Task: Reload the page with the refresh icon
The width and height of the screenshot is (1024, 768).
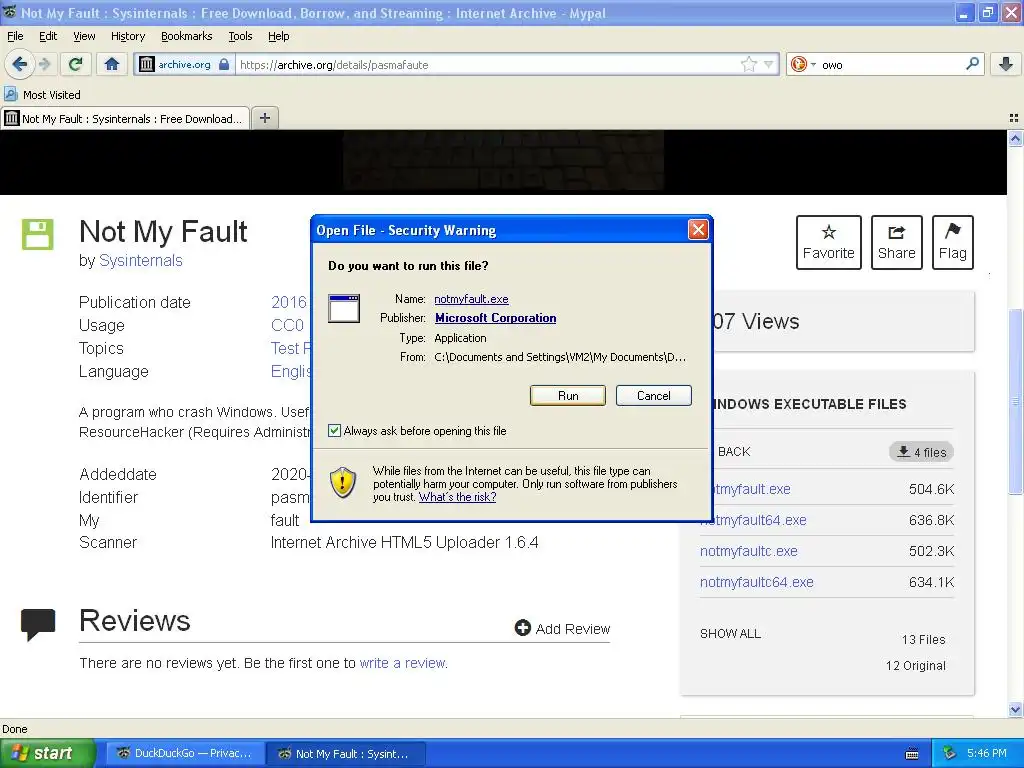Action: point(76,64)
